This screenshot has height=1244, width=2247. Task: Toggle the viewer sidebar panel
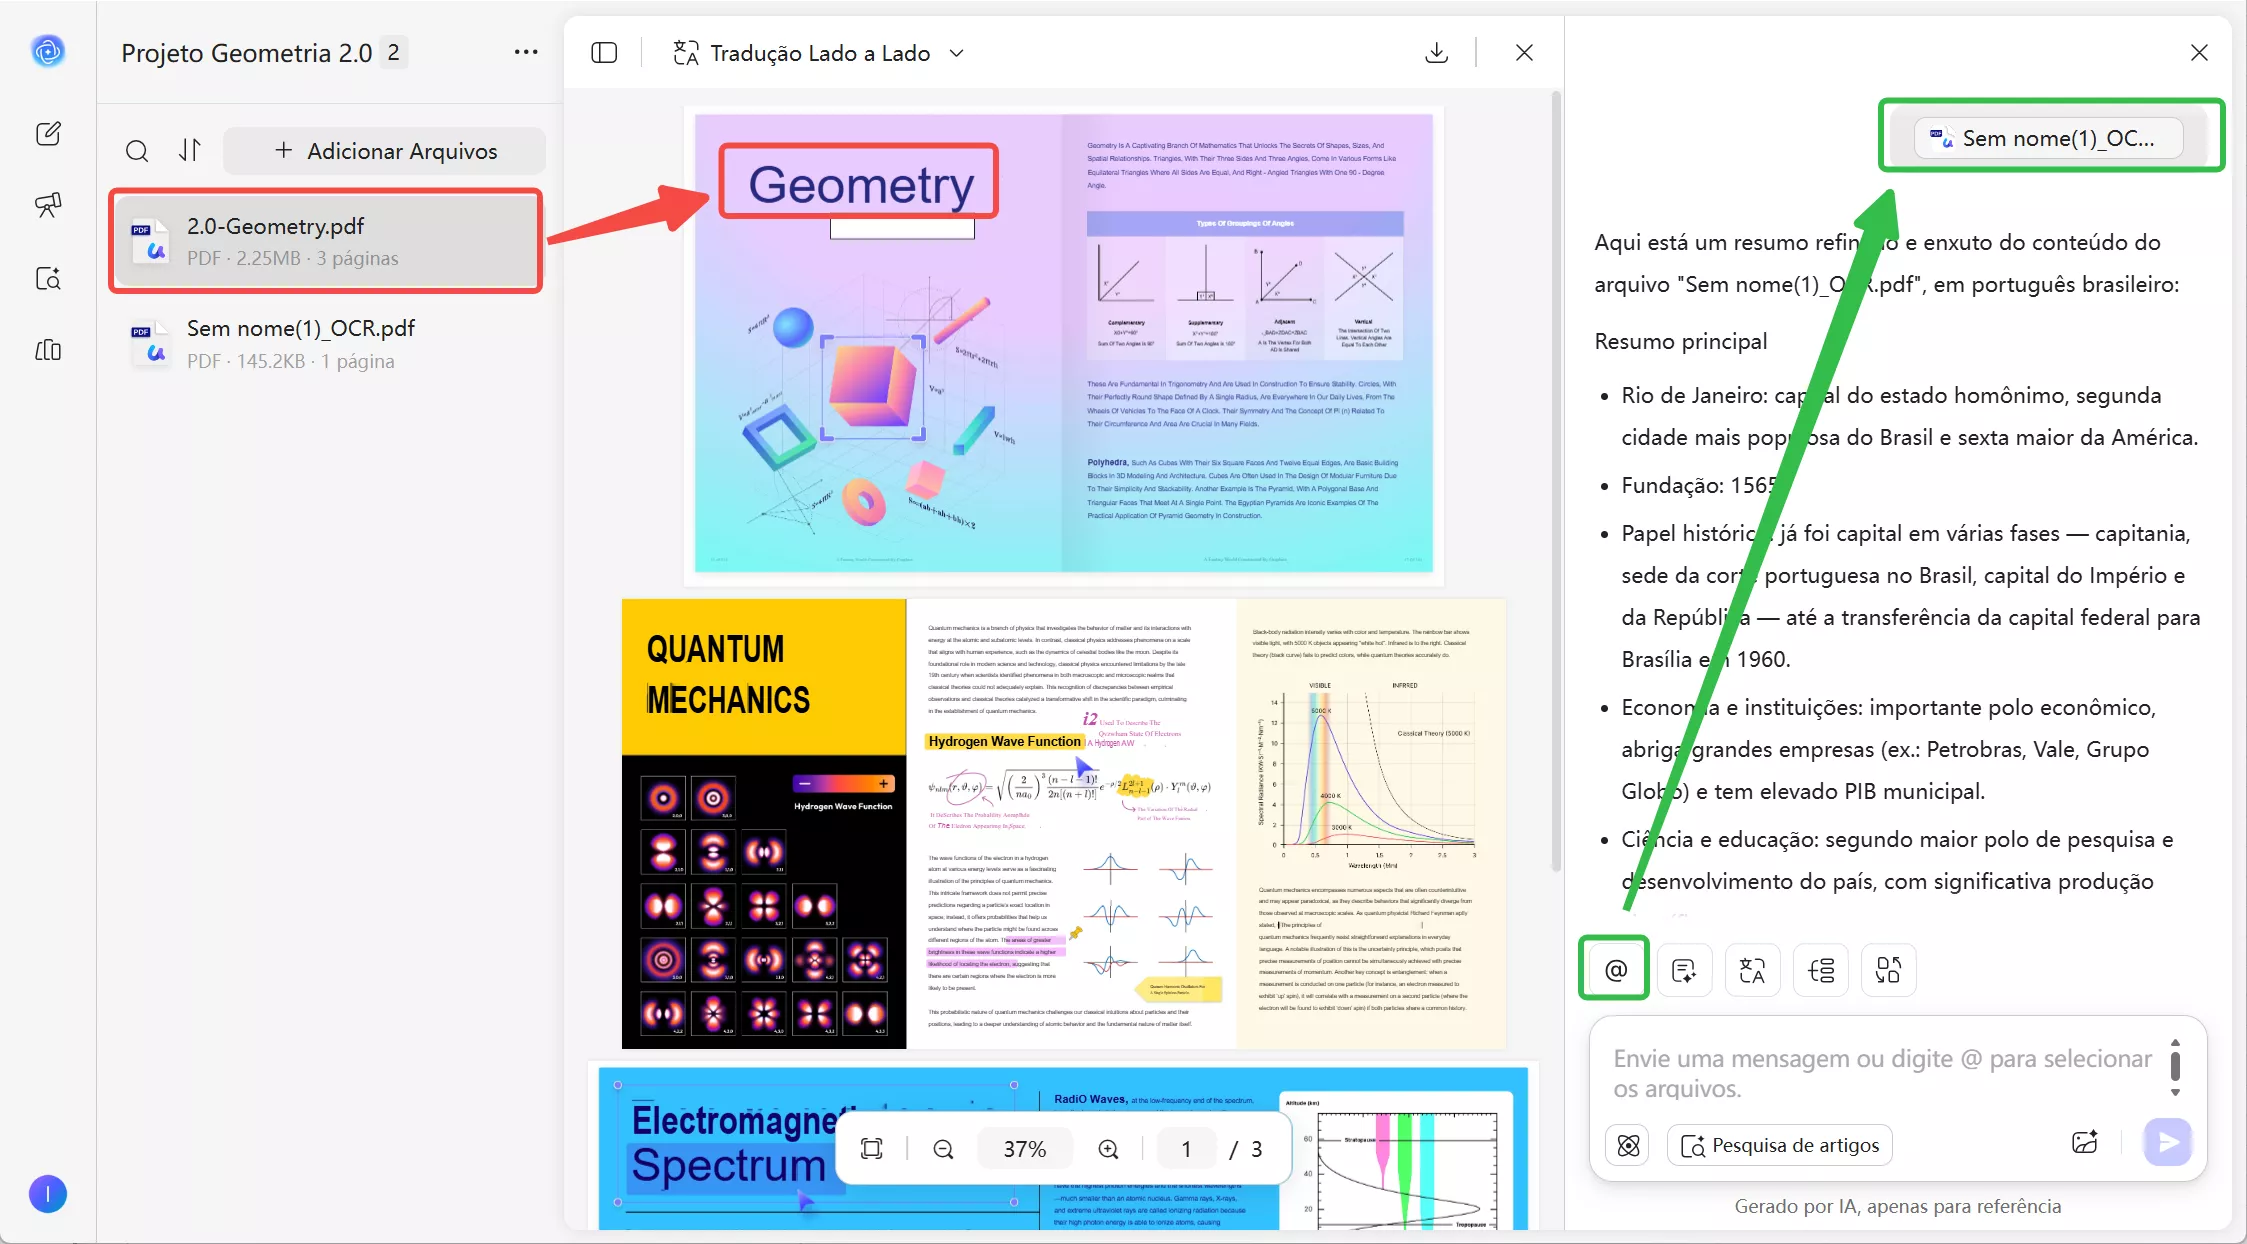(604, 52)
